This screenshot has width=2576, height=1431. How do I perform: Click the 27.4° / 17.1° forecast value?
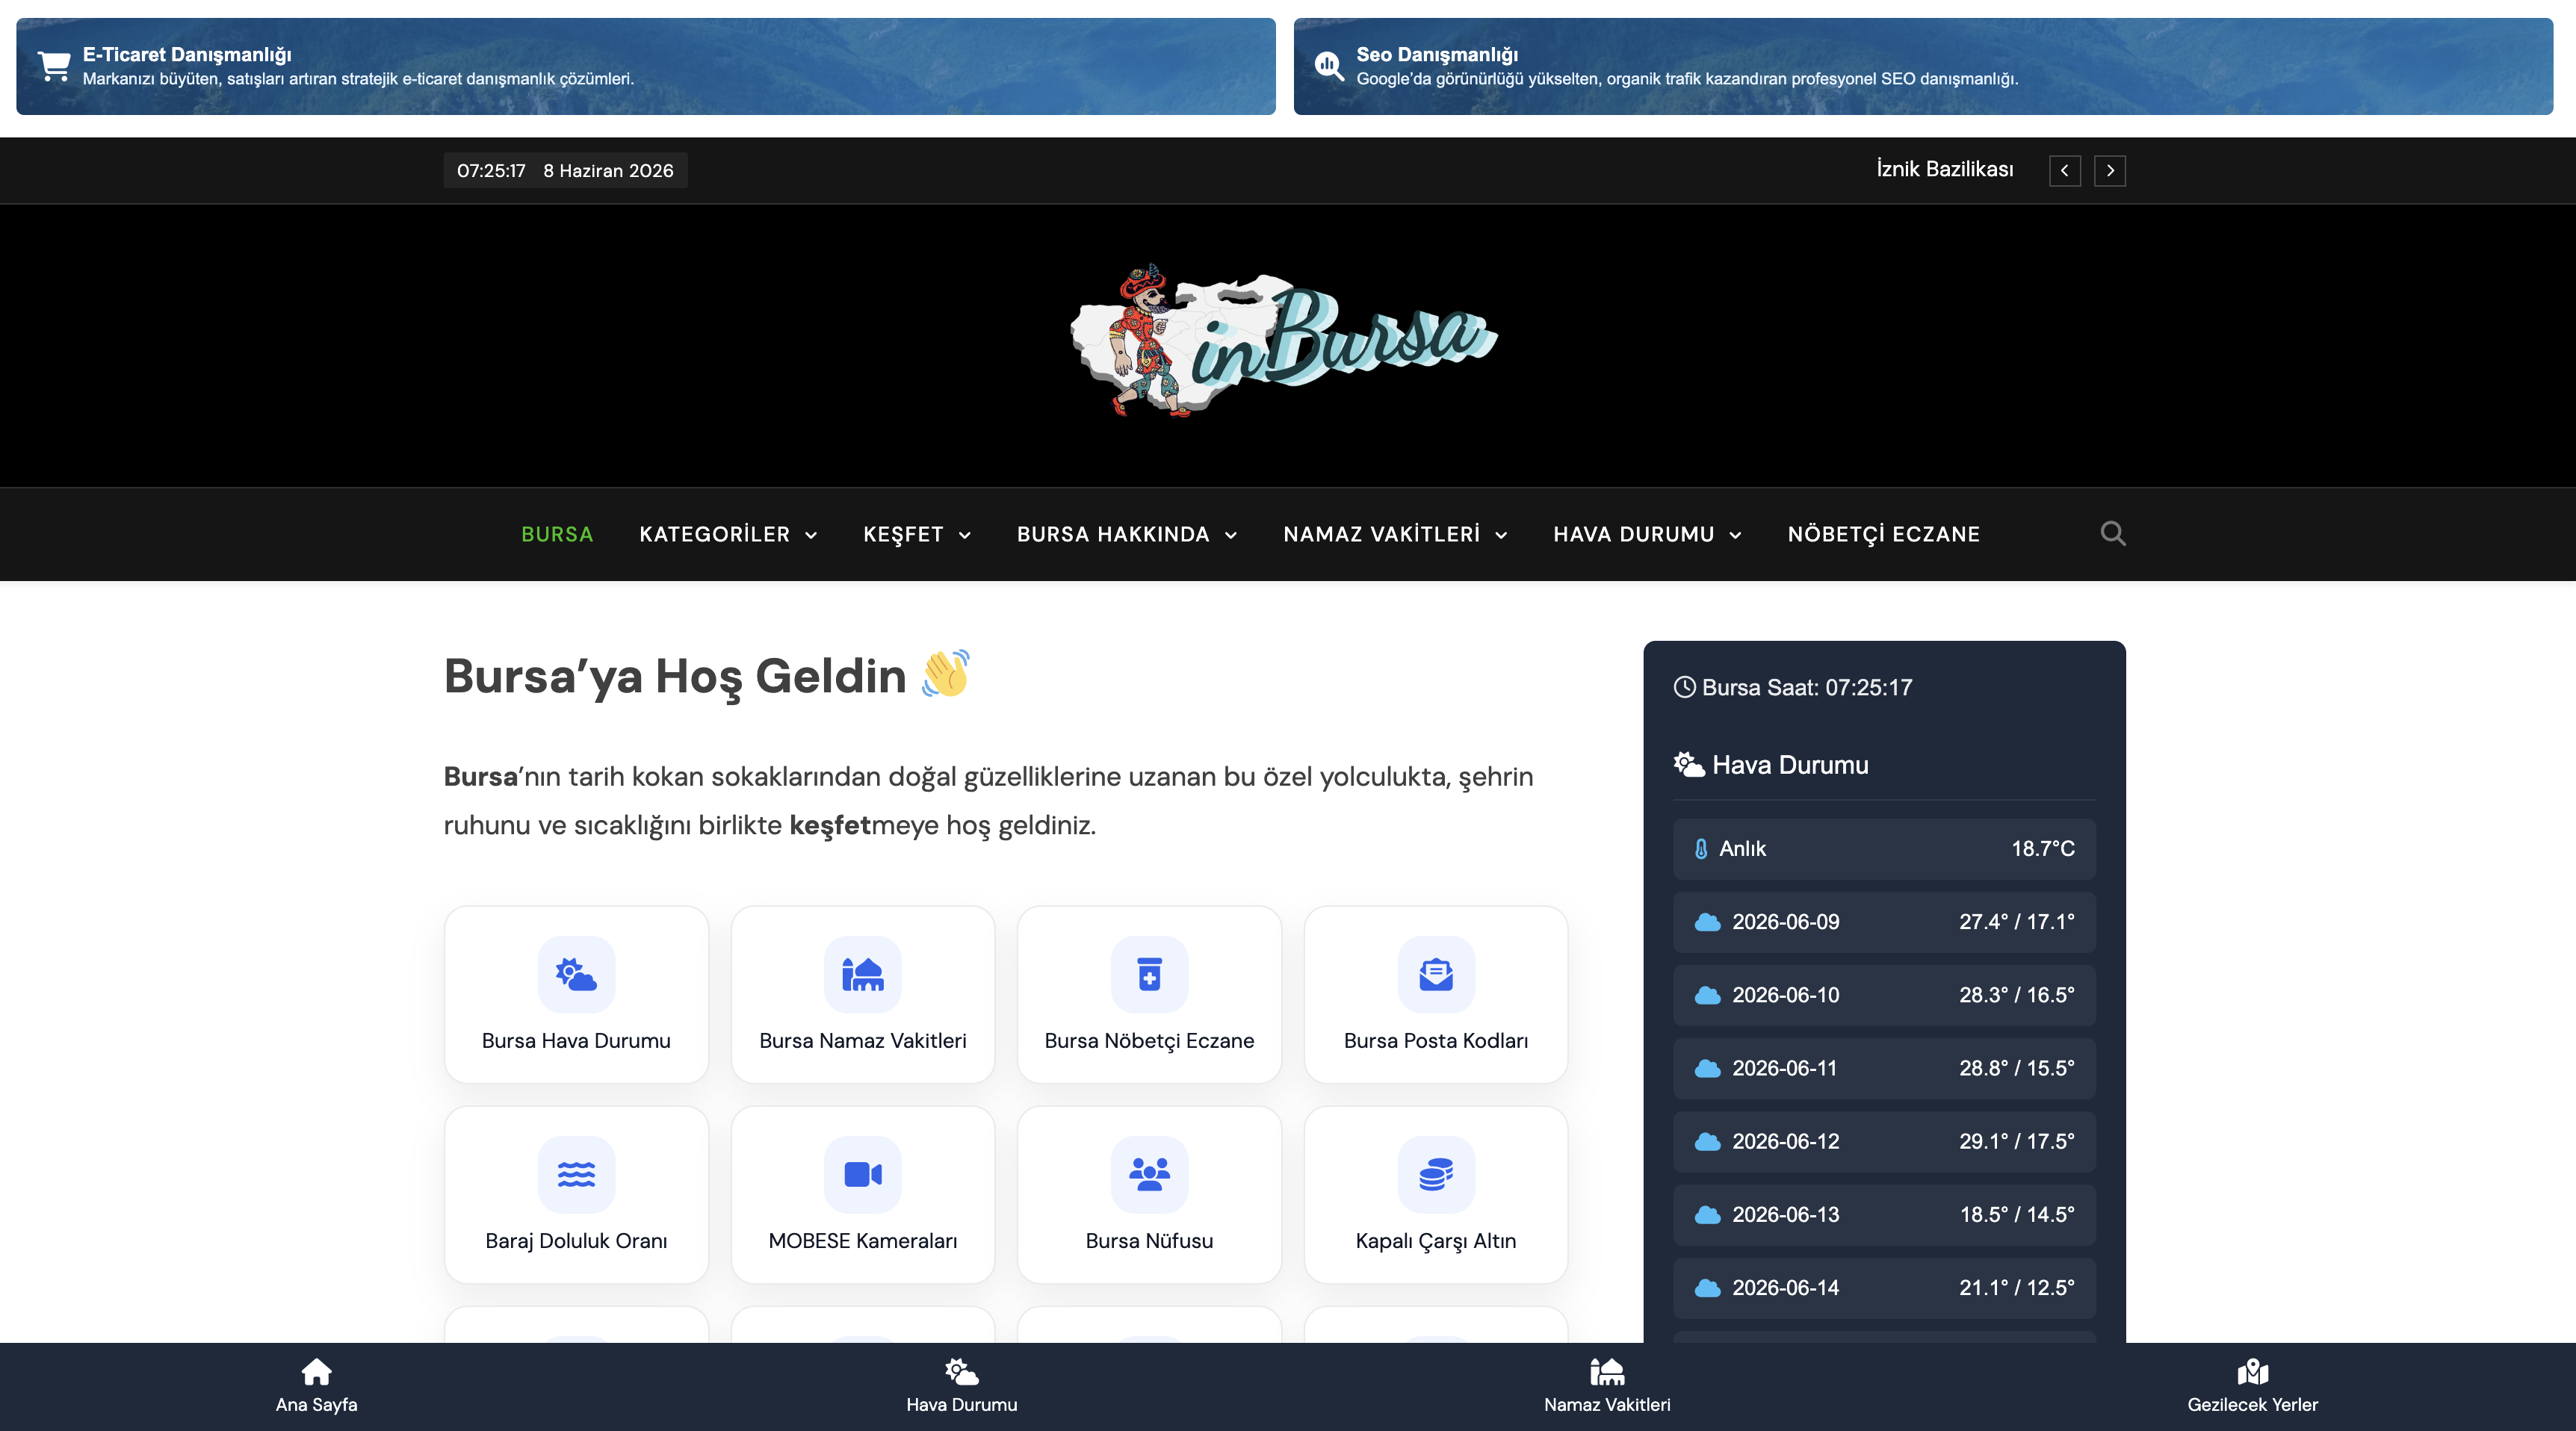click(2016, 922)
